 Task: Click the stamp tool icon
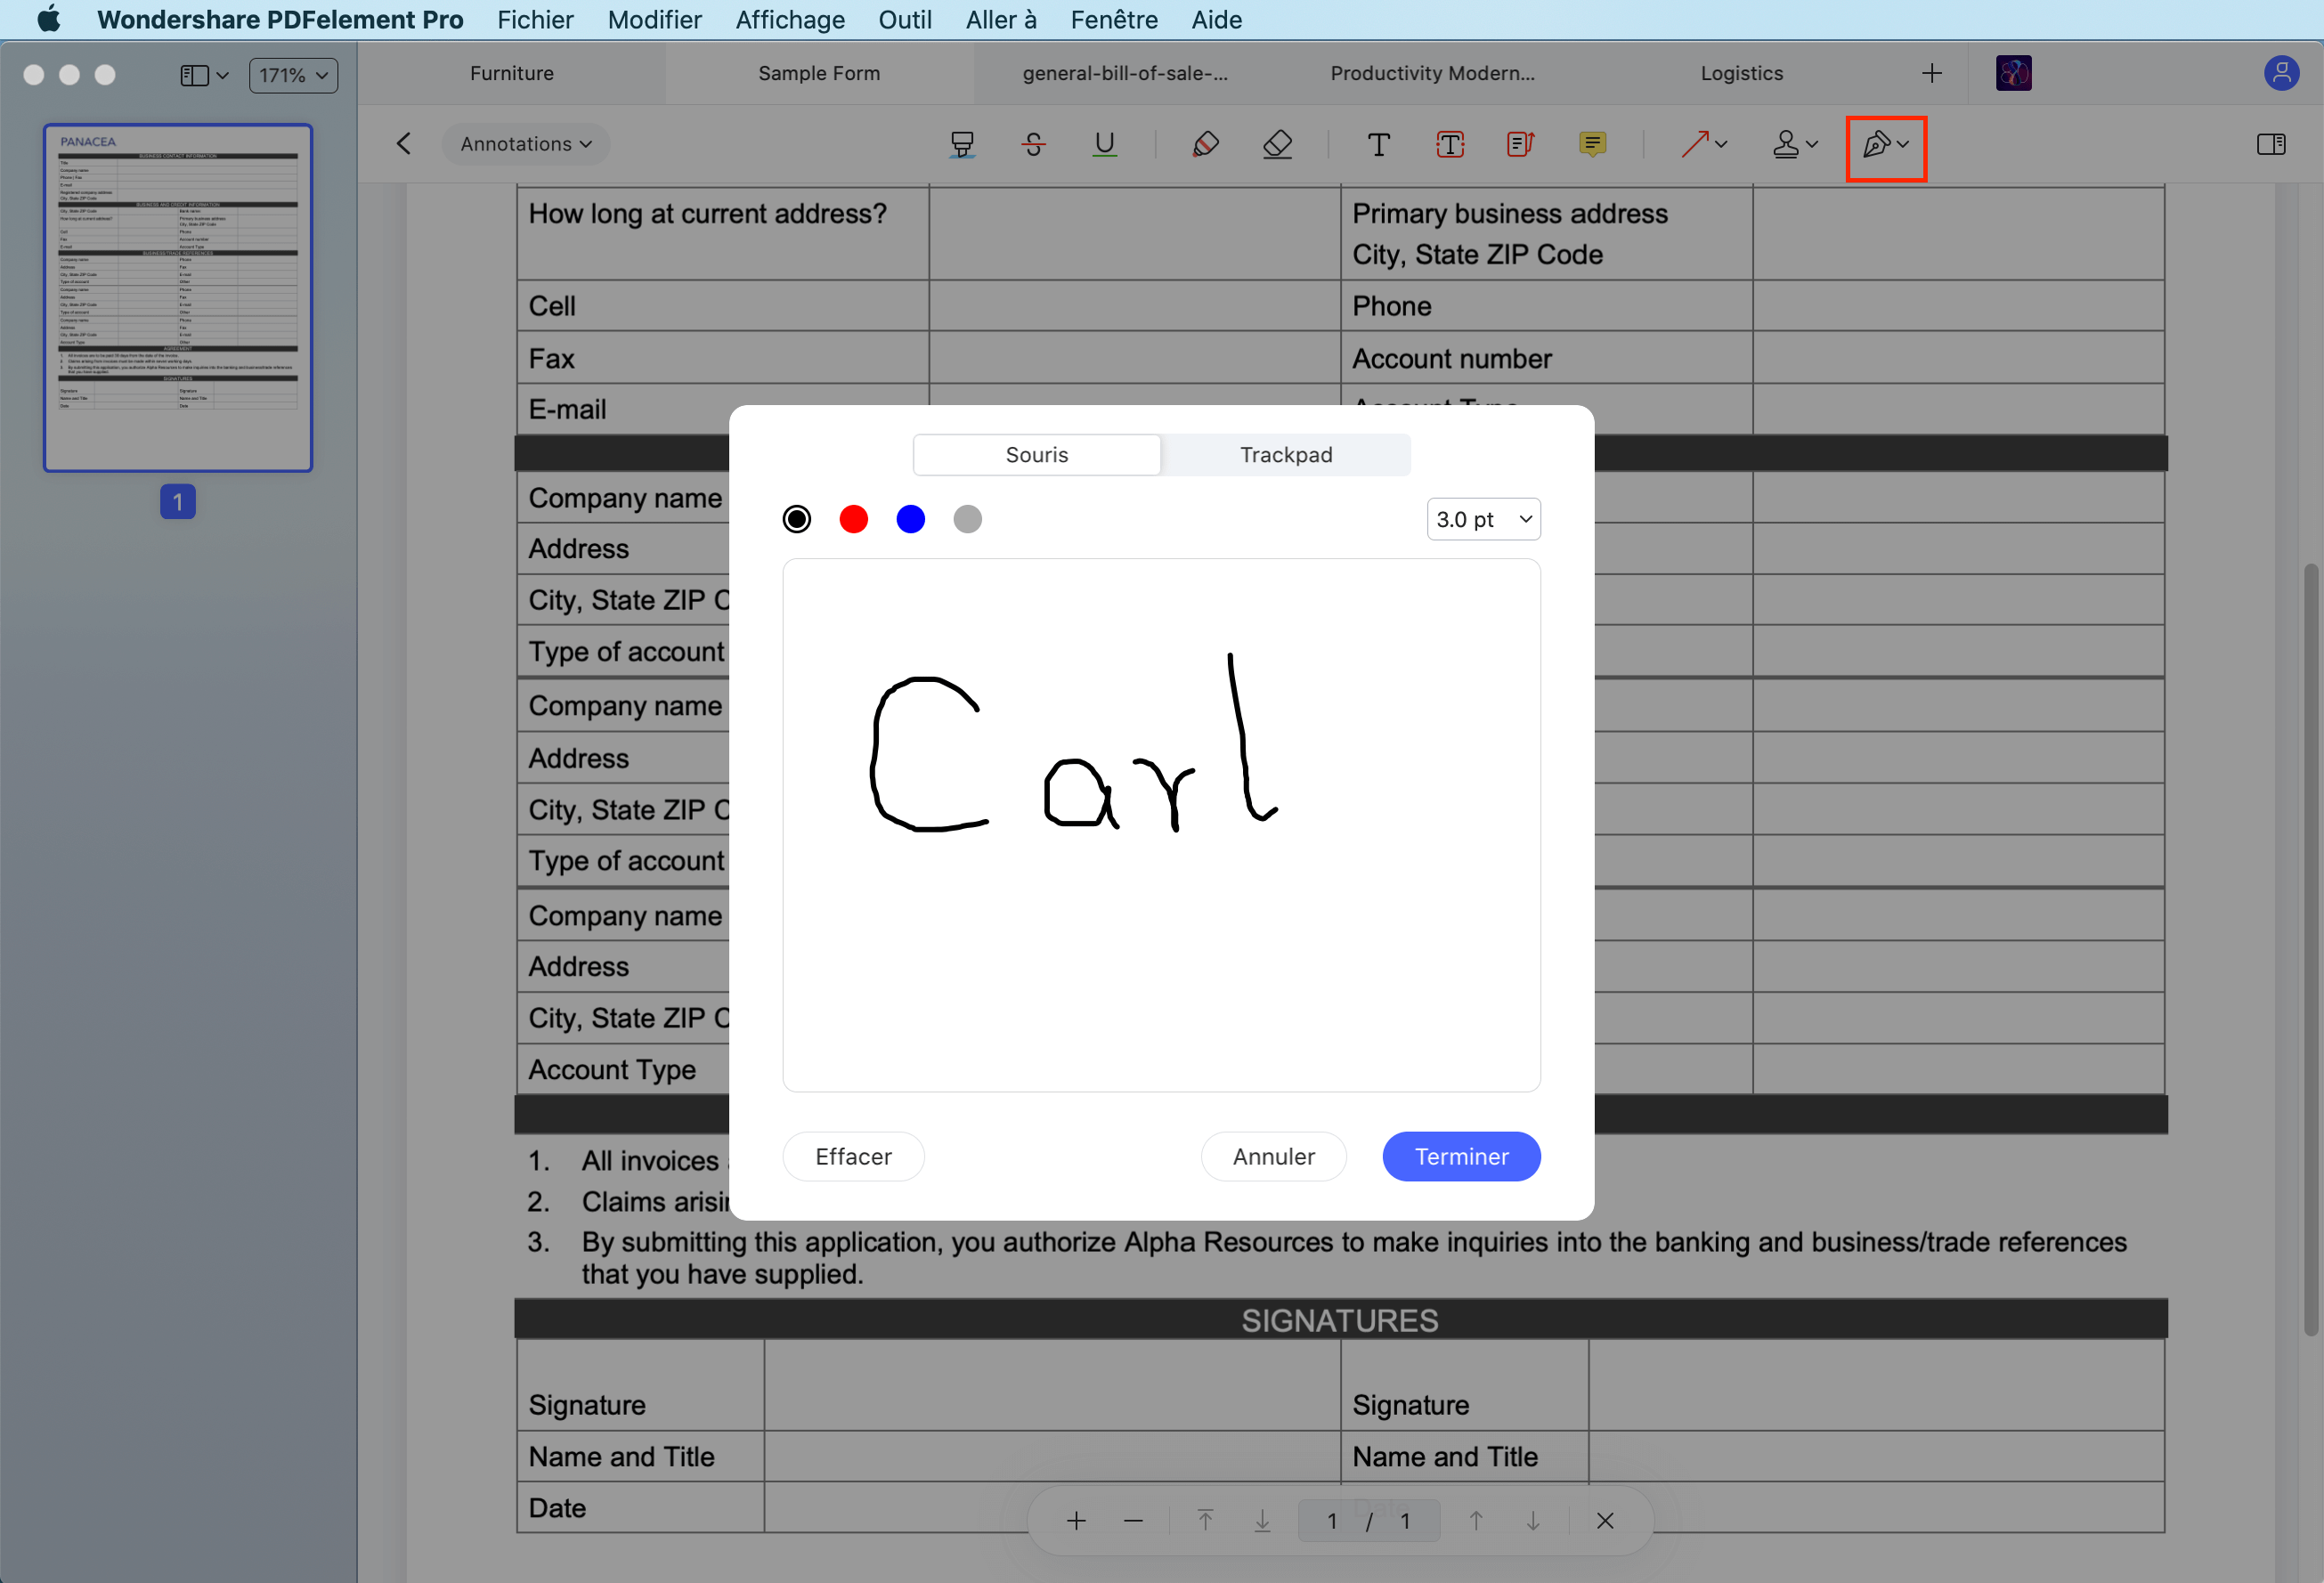1787,143
